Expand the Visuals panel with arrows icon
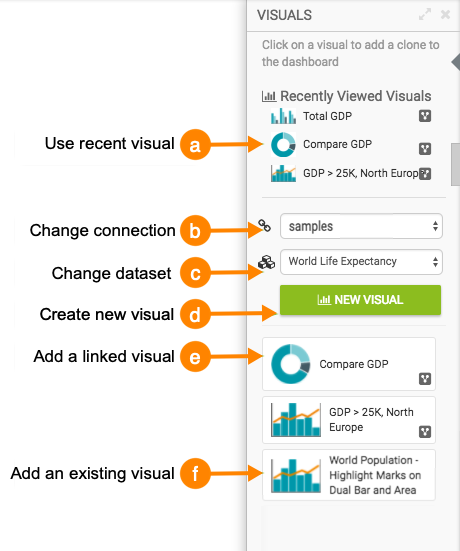Viewport: 460px width, 551px height. [x=425, y=15]
